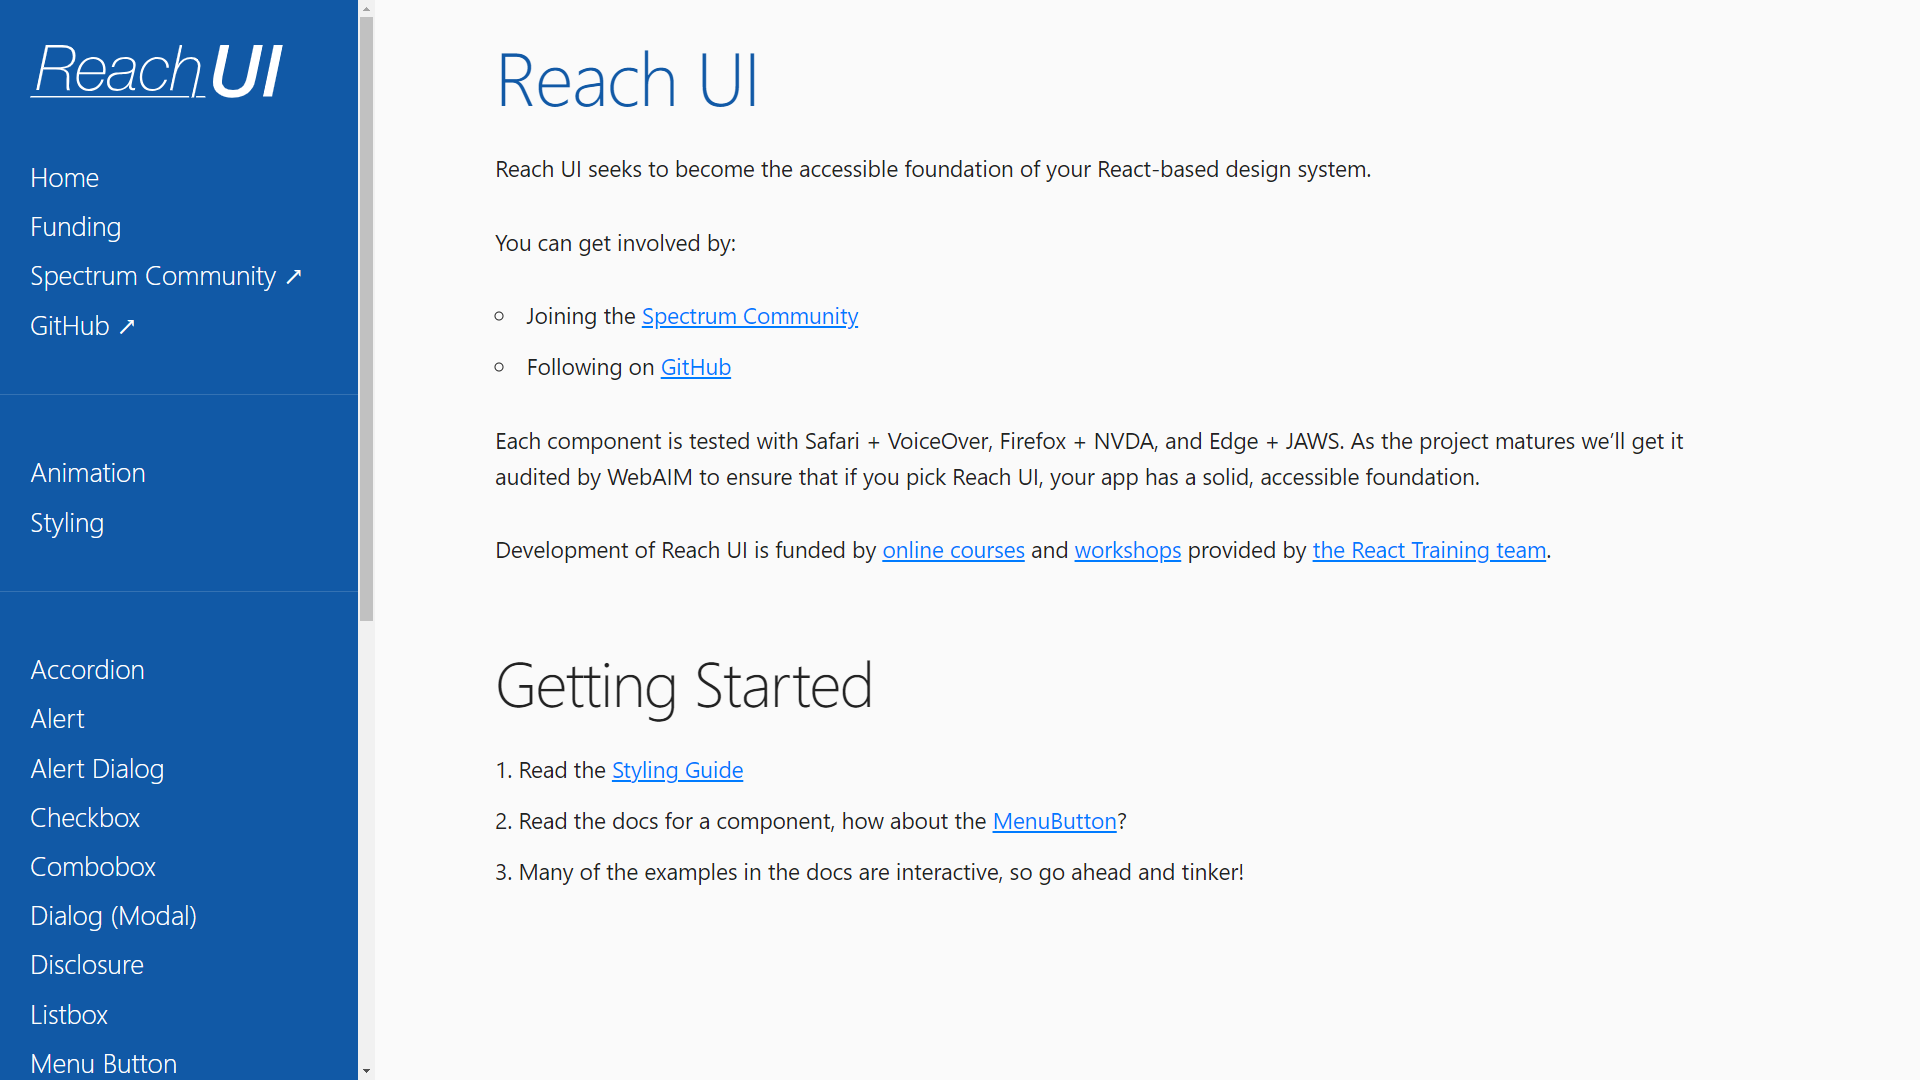Click the Combobox sidebar icon
1920x1080 pixels.
92,866
